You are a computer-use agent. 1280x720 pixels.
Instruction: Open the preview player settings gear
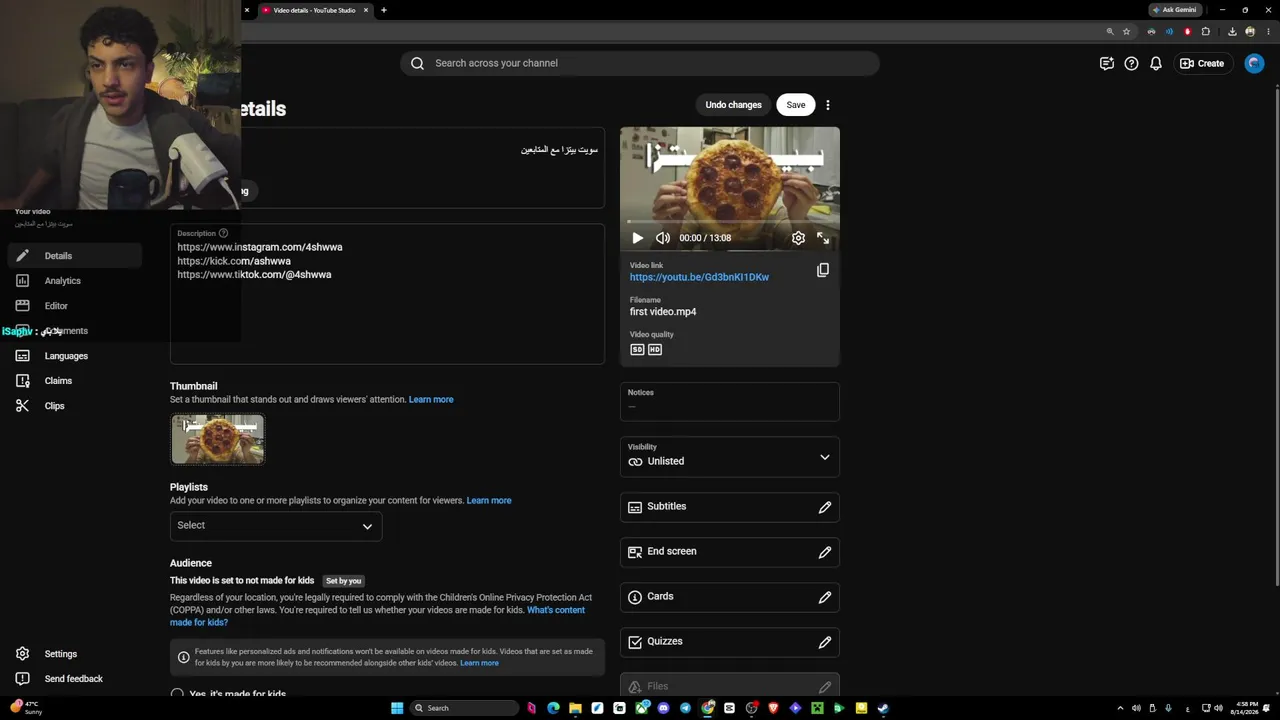point(798,238)
